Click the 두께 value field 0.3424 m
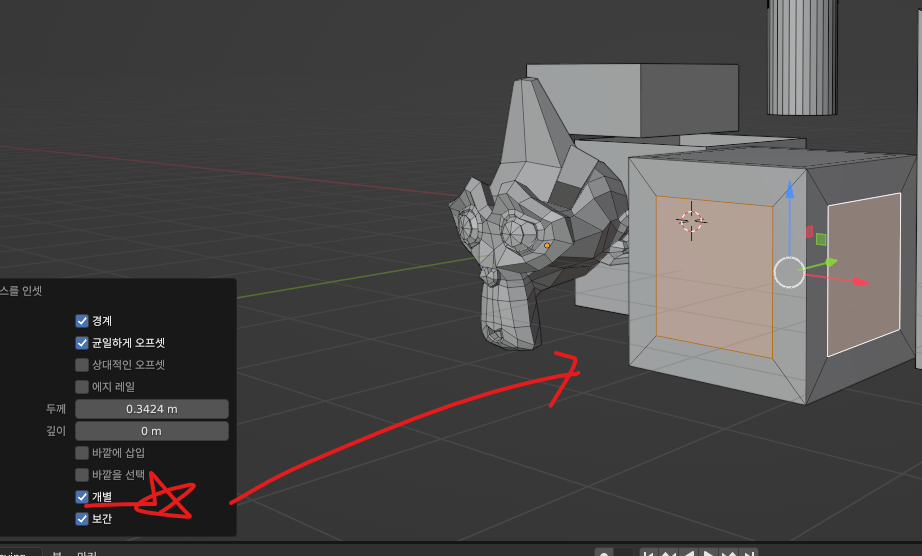922x556 pixels. pos(152,409)
